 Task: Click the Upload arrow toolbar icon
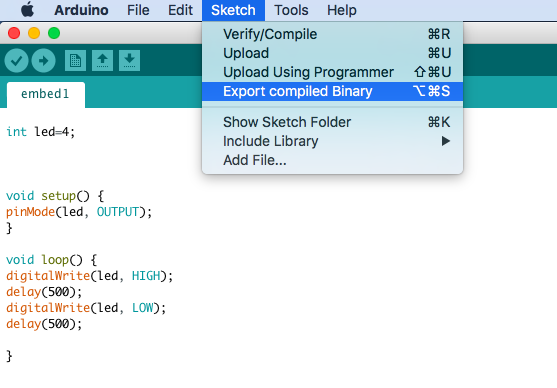pos(43,61)
